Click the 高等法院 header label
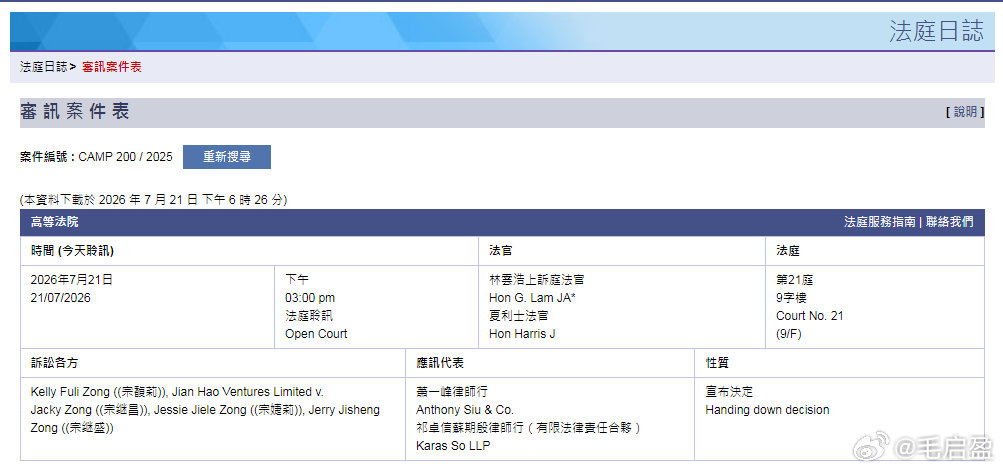The height and width of the screenshot is (471, 1003). pos(54,222)
